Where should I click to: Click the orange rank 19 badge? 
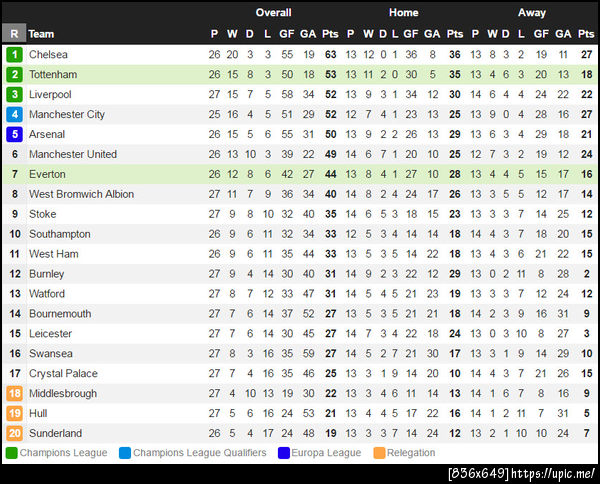14,413
